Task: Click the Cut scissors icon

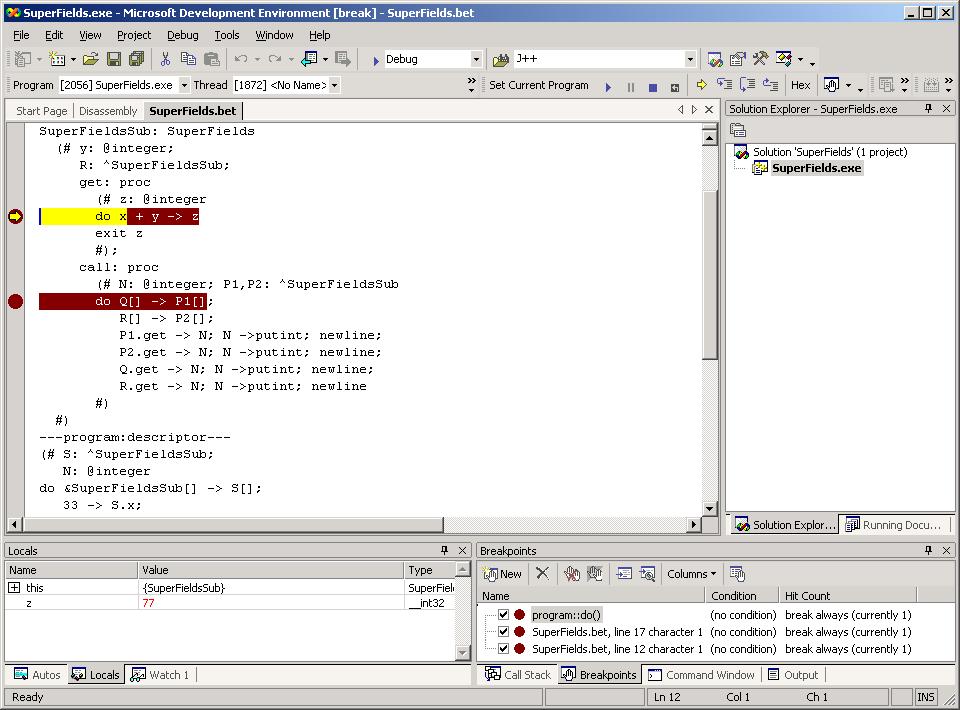Action: (166, 59)
